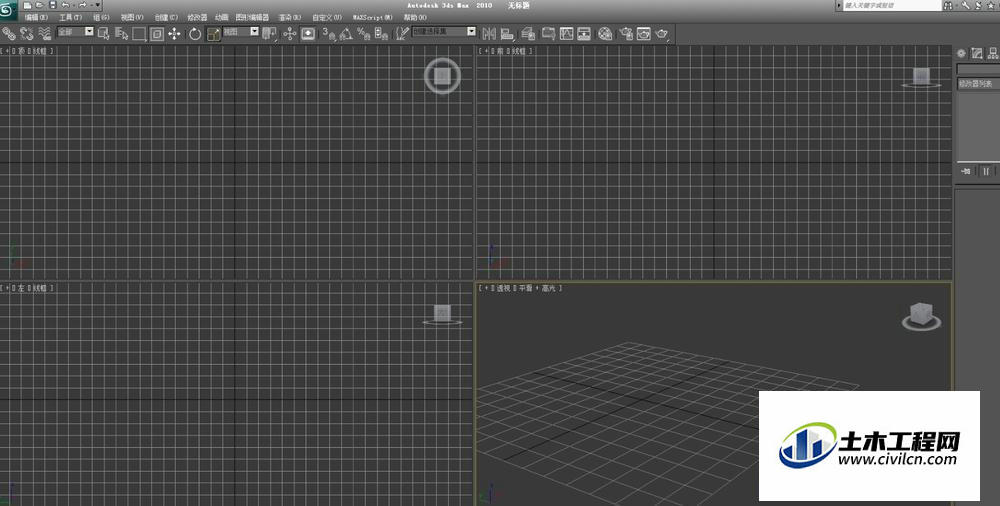Open the Render Setup icon
The width and height of the screenshot is (1000, 506).
pyautogui.click(x=626, y=33)
